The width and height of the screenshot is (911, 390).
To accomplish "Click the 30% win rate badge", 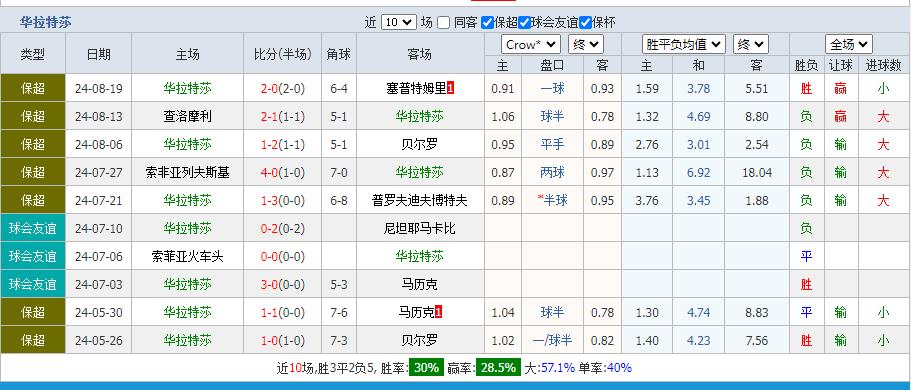I will click(426, 368).
